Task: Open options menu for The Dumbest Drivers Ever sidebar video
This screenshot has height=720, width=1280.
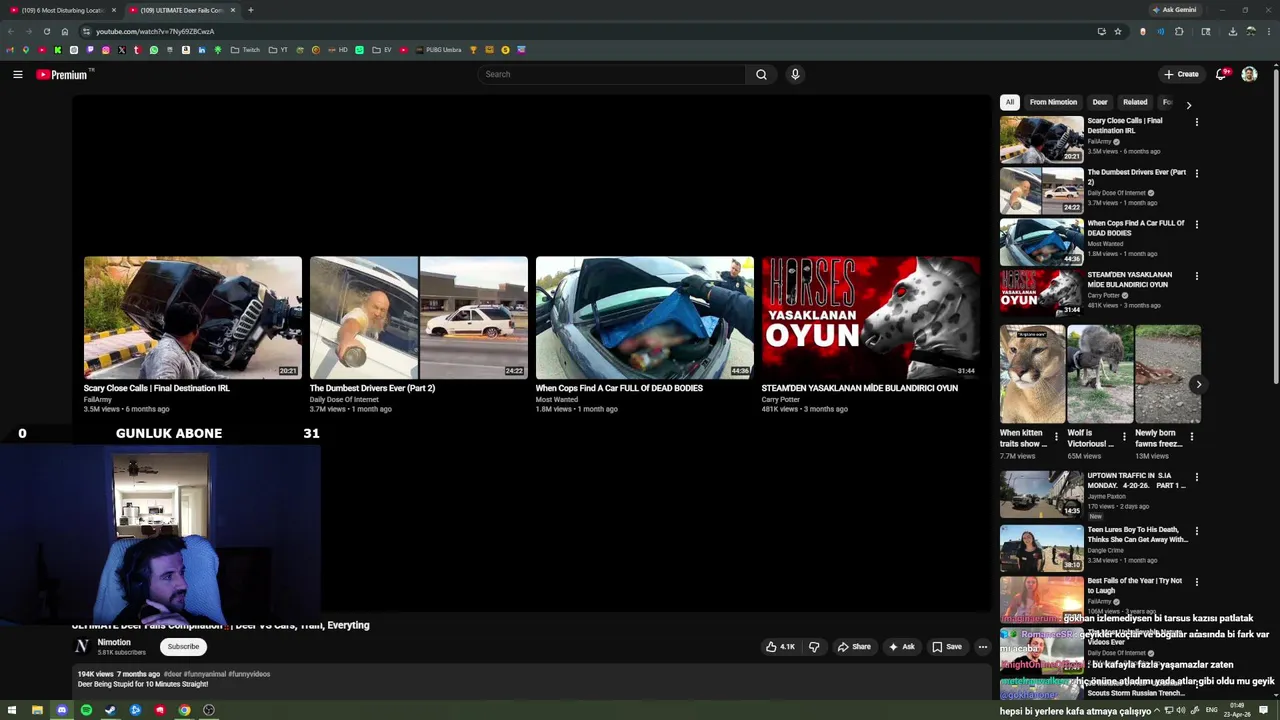Action: [1197, 173]
